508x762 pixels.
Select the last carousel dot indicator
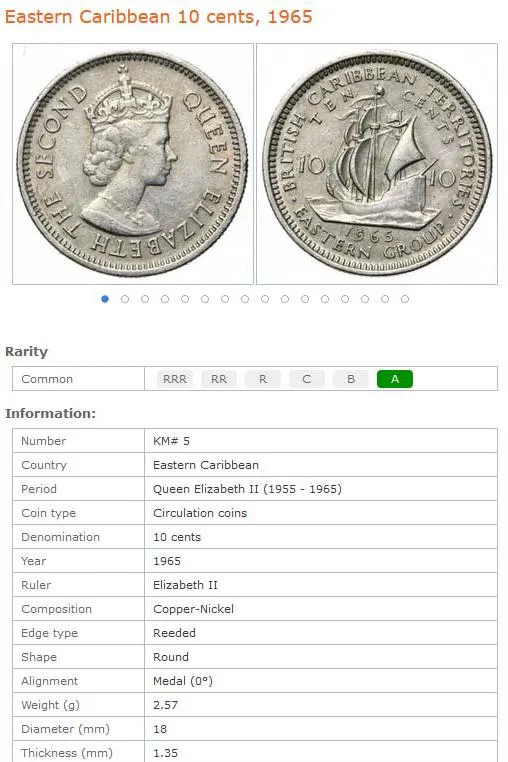coord(404,299)
